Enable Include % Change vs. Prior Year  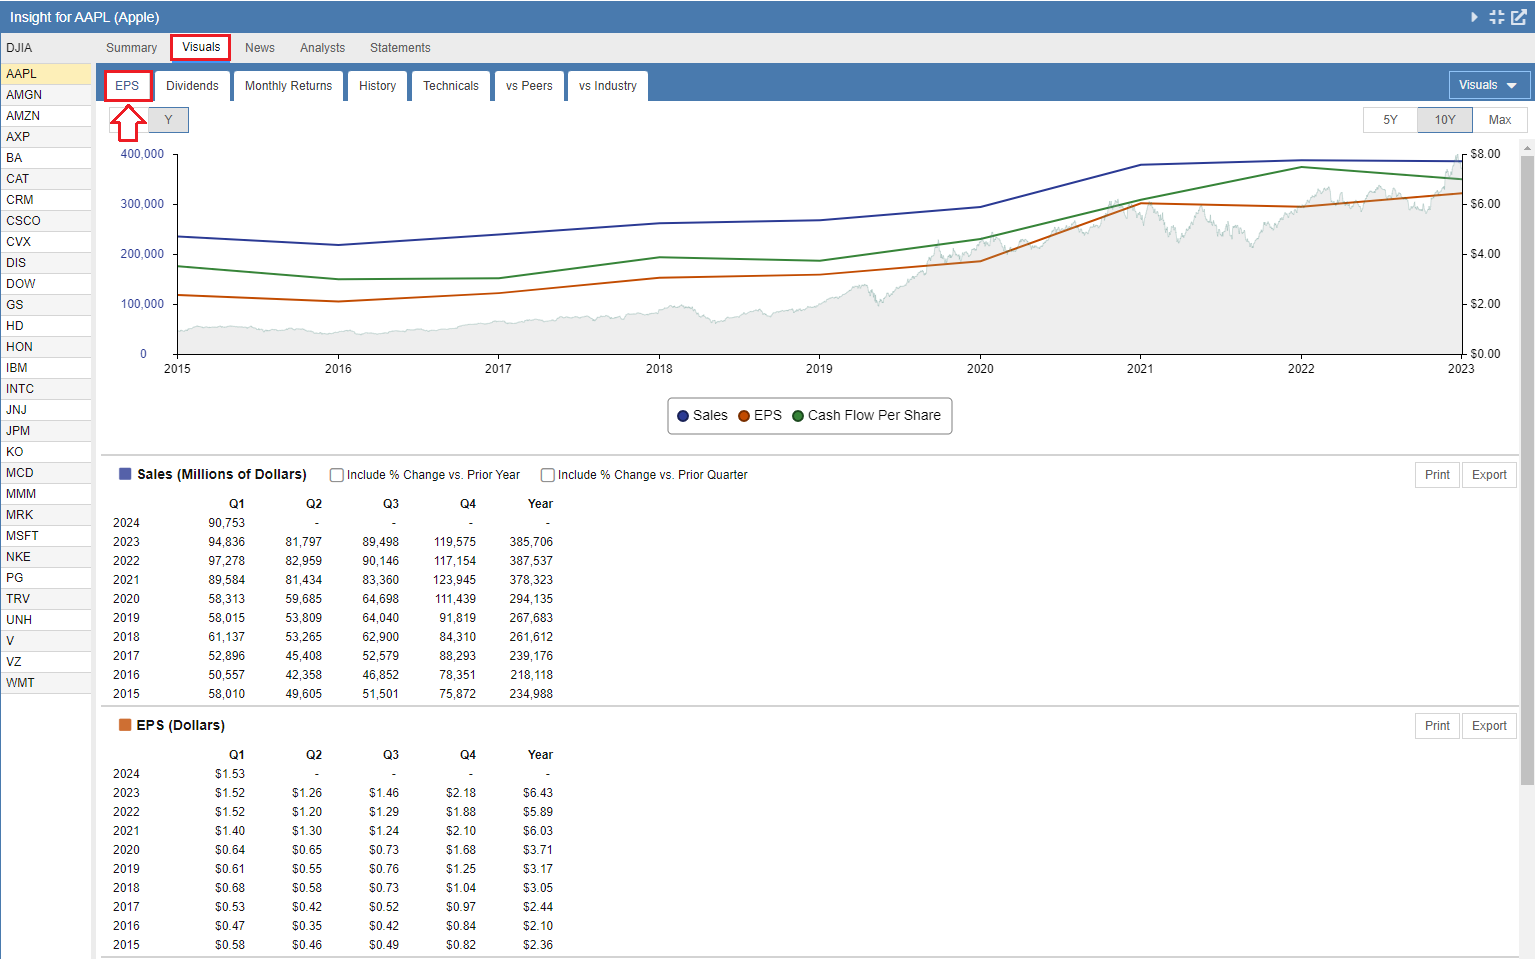pos(337,475)
